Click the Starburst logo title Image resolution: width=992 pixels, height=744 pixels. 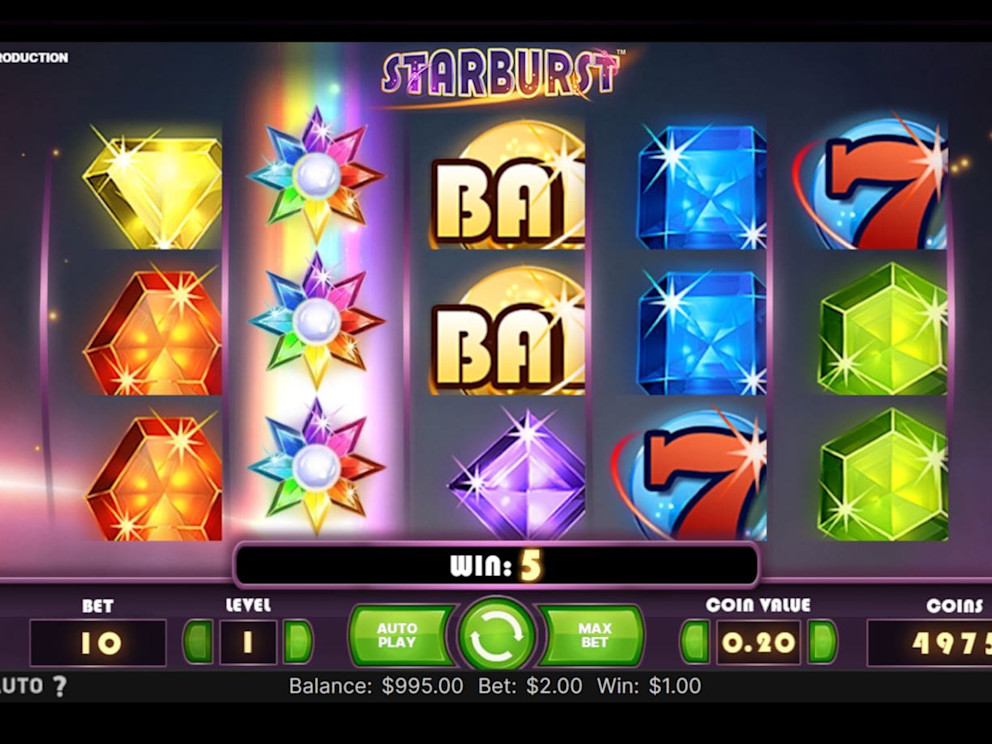click(500, 74)
